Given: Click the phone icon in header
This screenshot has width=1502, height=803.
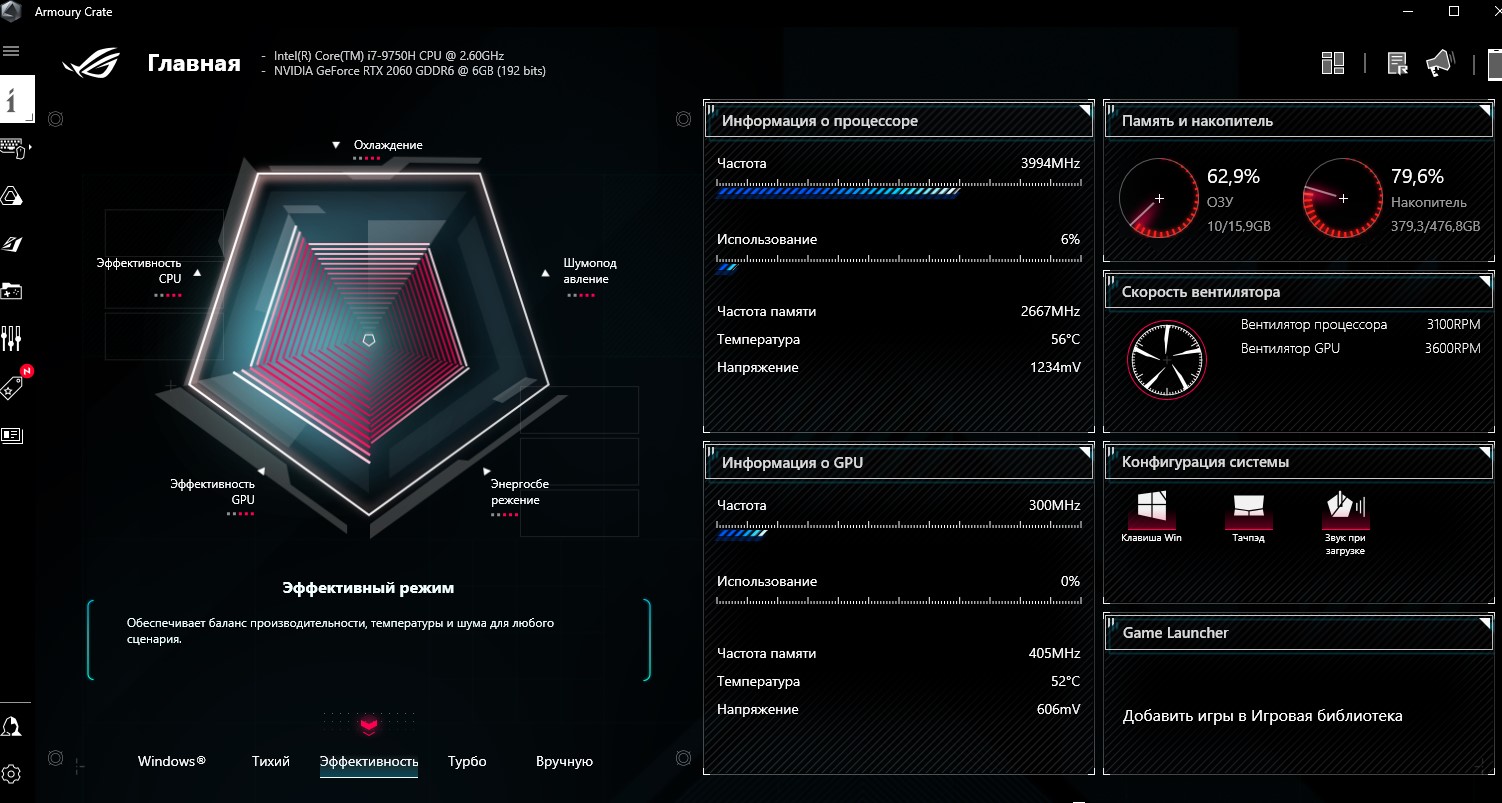Looking at the screenshot, I should (1494, 64).
